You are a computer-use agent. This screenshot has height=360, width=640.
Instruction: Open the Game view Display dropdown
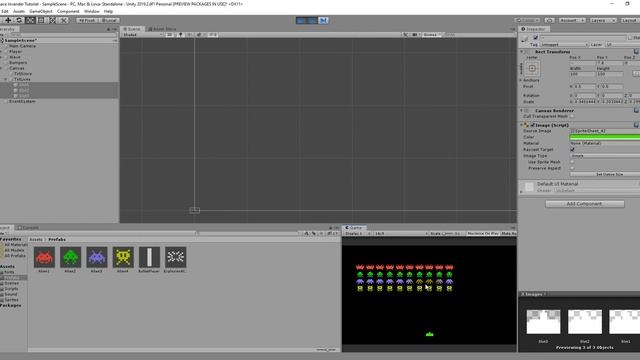pyautogui.click(x=357, y=233)
